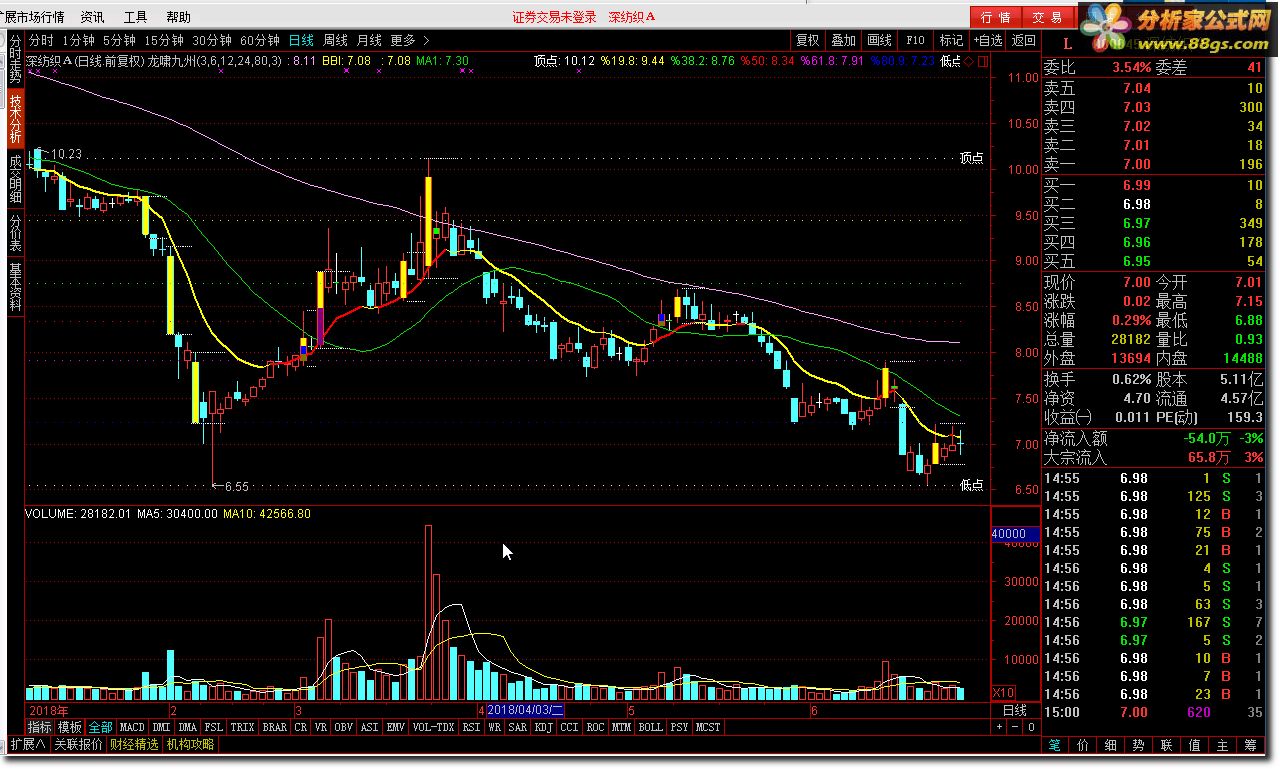The height and width of the screenshot is (769, 1280).
Task: Select the 全部 indicator category
Action: (x=100, y=727)
